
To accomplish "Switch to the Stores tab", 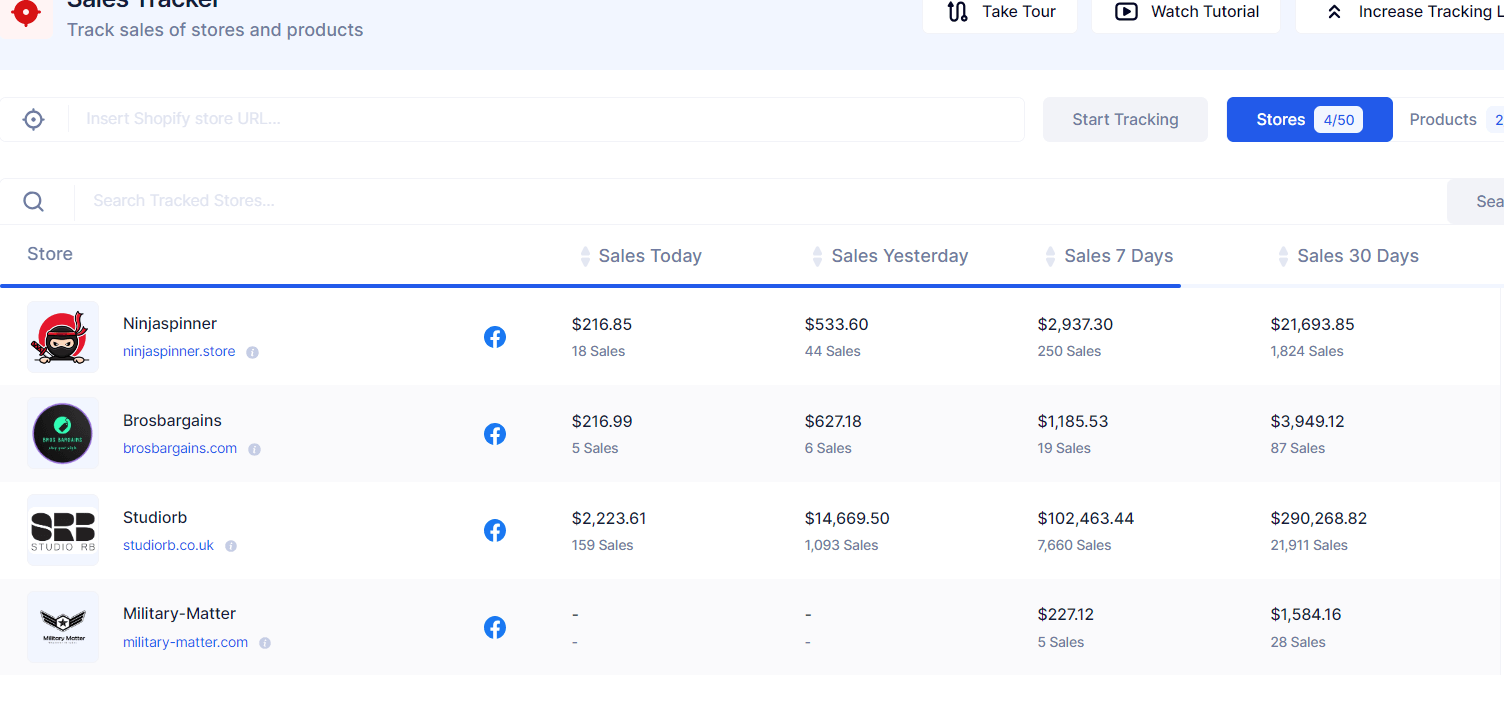I will click(1308, 120).
